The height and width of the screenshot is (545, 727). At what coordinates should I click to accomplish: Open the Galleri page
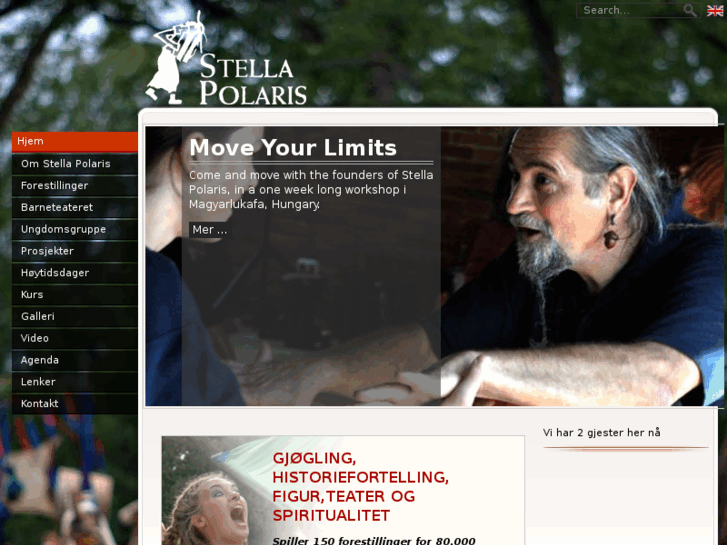tap(75, 316)
